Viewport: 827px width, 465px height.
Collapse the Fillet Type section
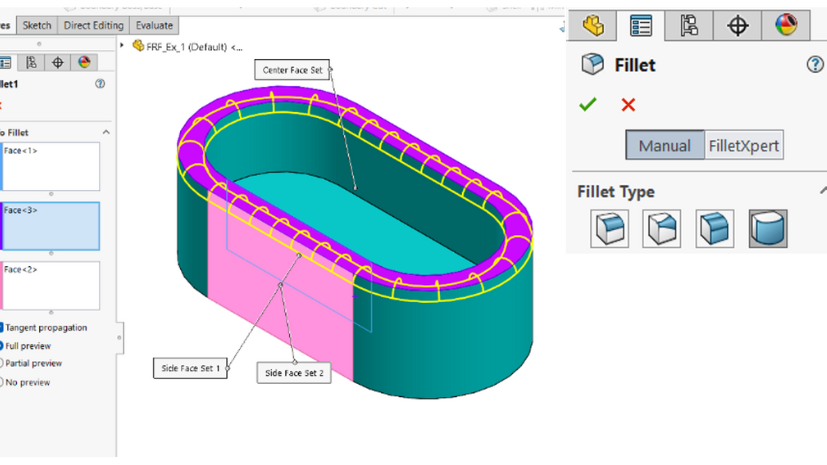822,191
